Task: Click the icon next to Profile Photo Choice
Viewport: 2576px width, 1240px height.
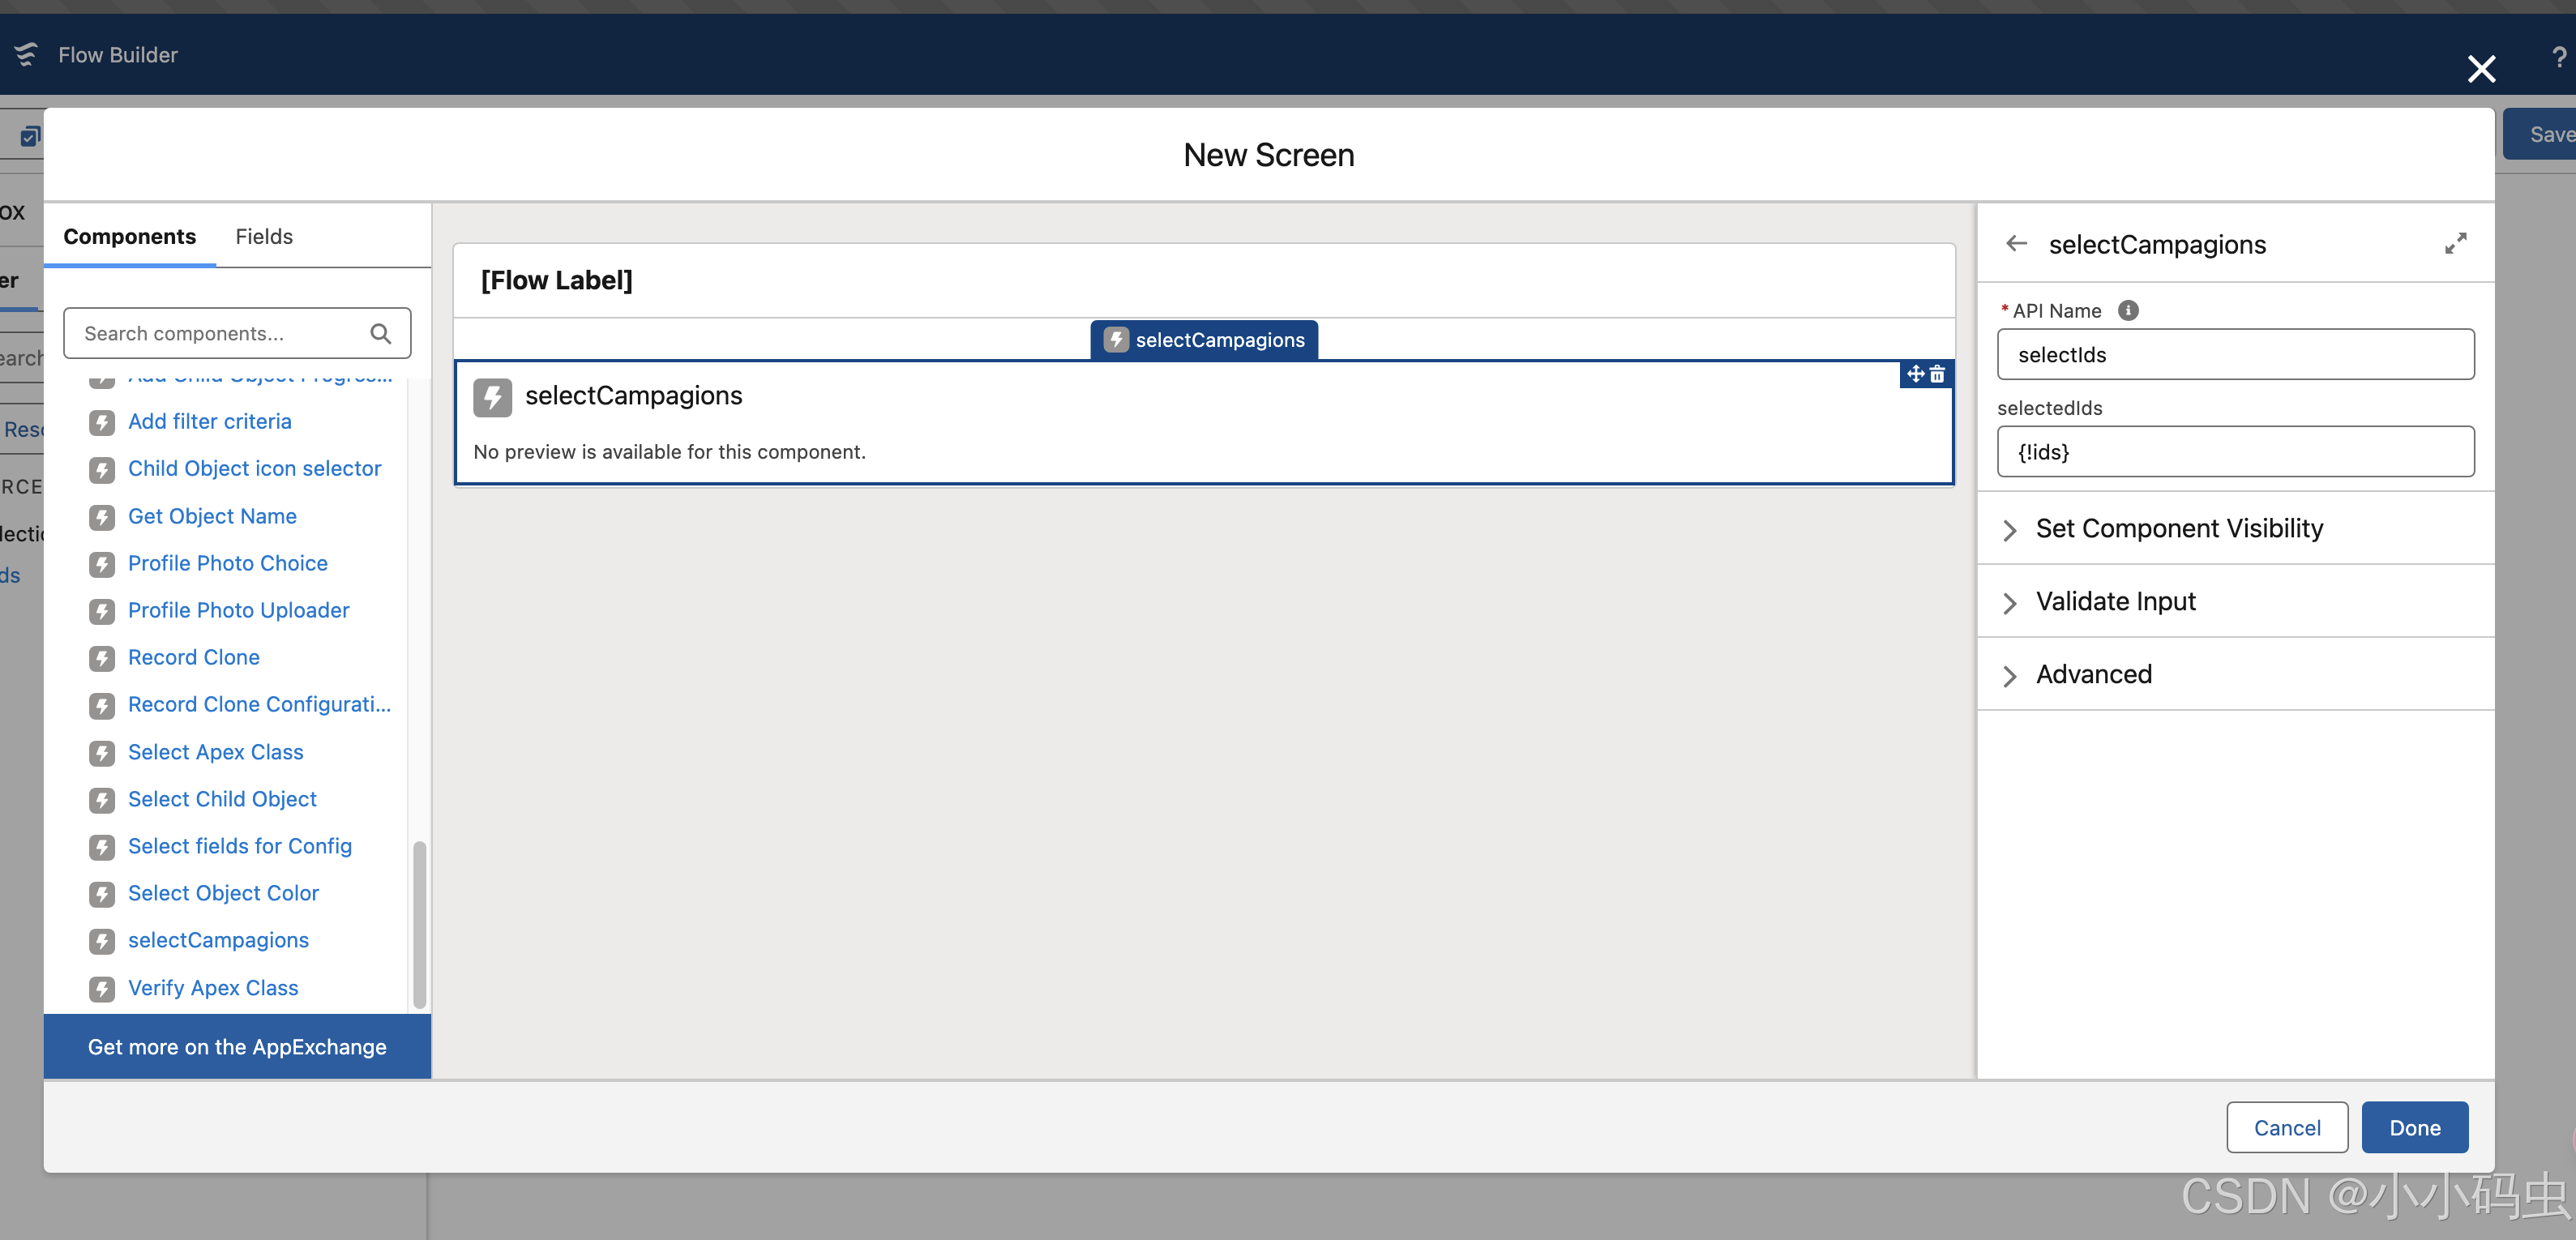Action: [102, 564]
